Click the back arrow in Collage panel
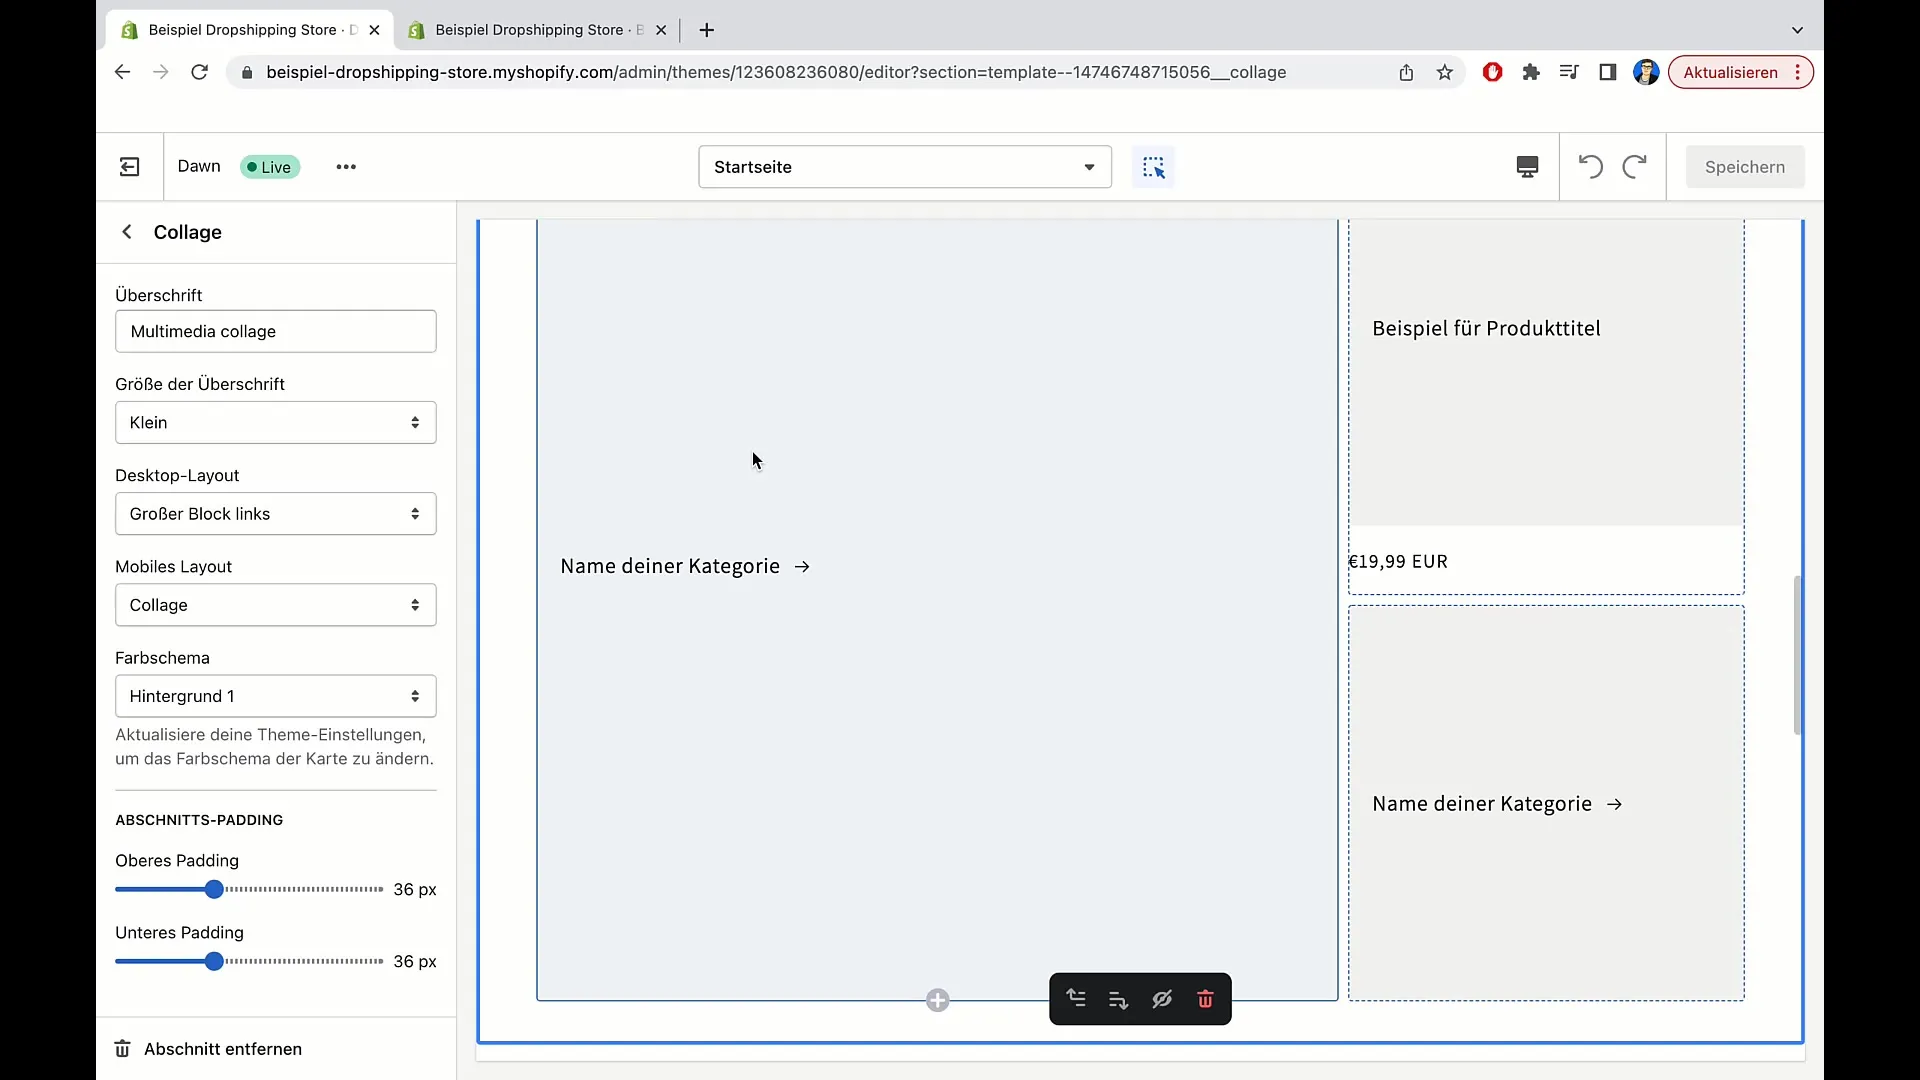The image size is (1920, 1080). [127, 232]
